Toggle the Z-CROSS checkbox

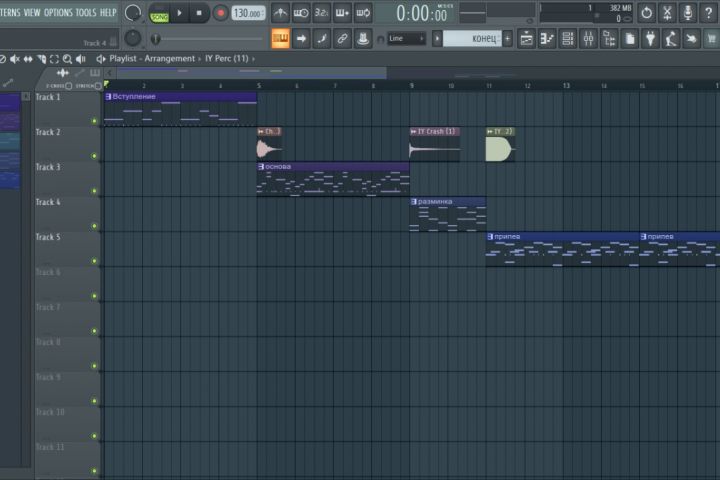pyautogui.click(x=68, y=86)
